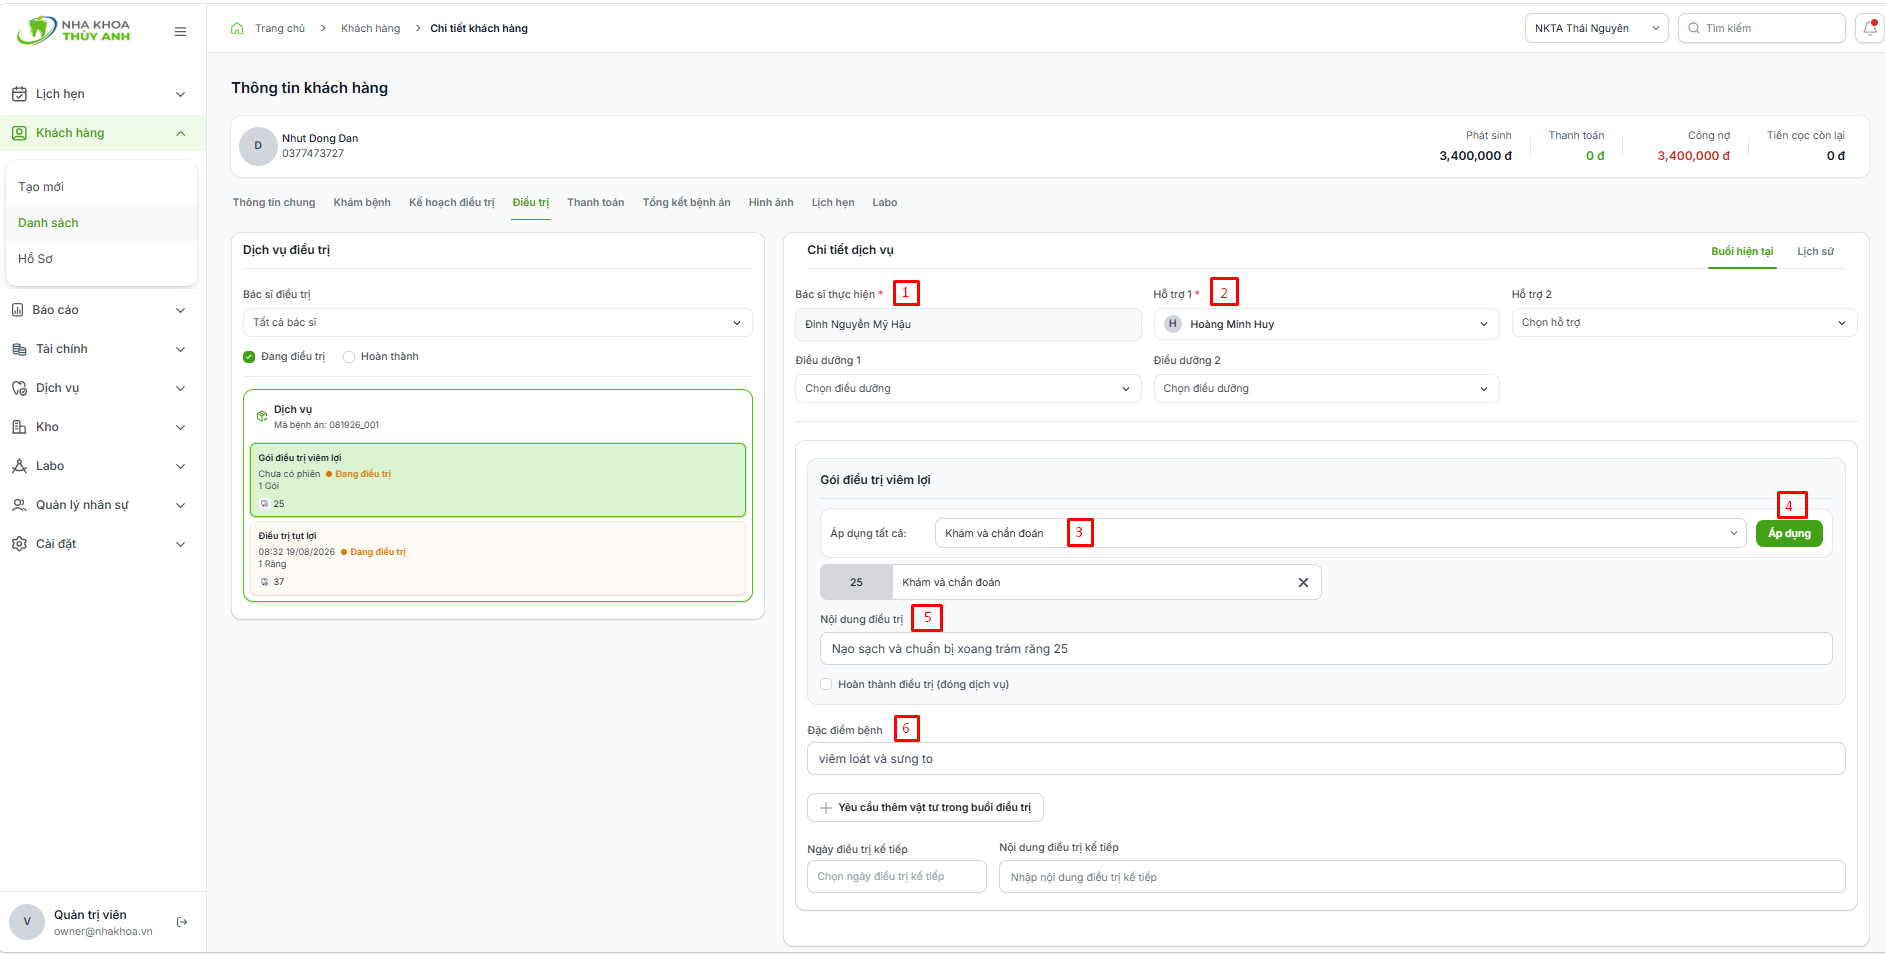The image size is (1885, 954).
Task: Click the green Áp dụng button
Action: tap(1789, 534)
